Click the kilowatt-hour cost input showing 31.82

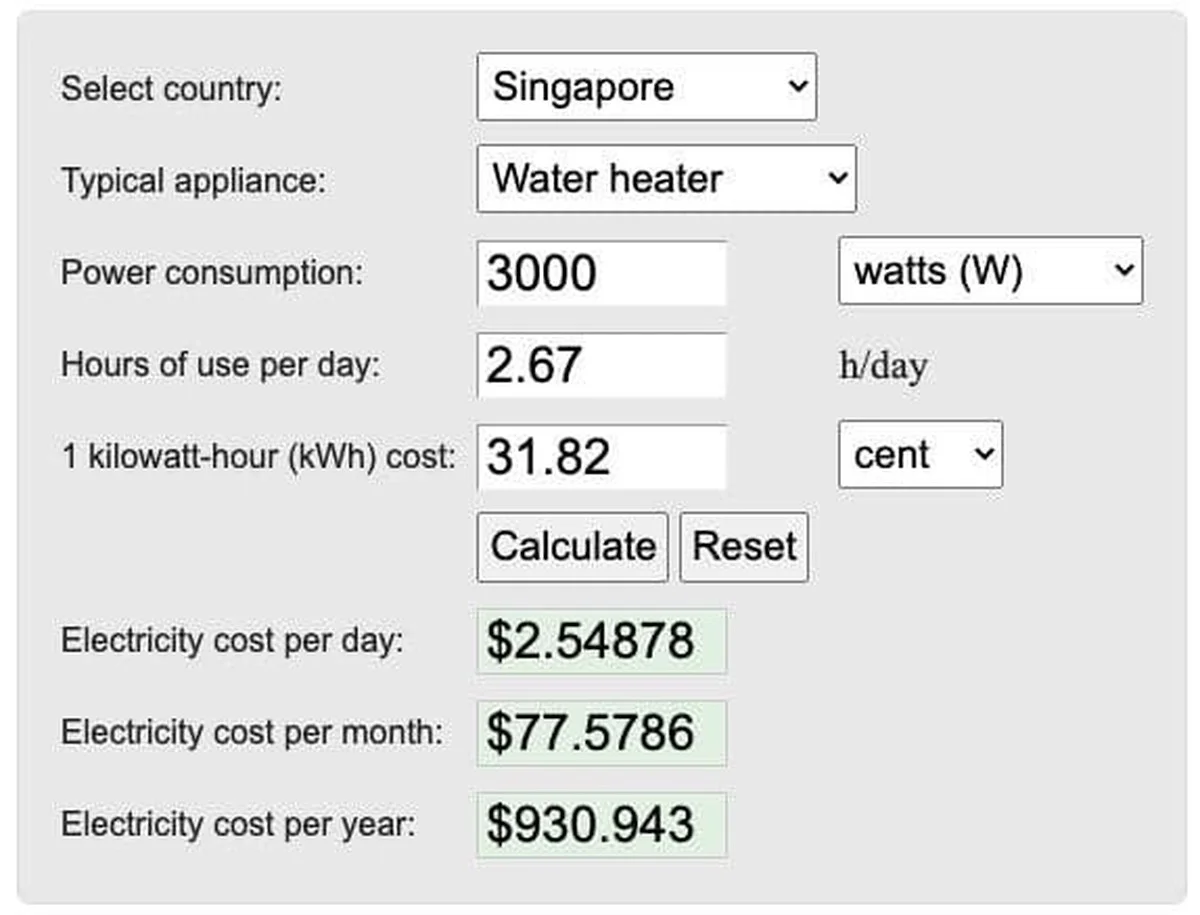click(600, 456)
